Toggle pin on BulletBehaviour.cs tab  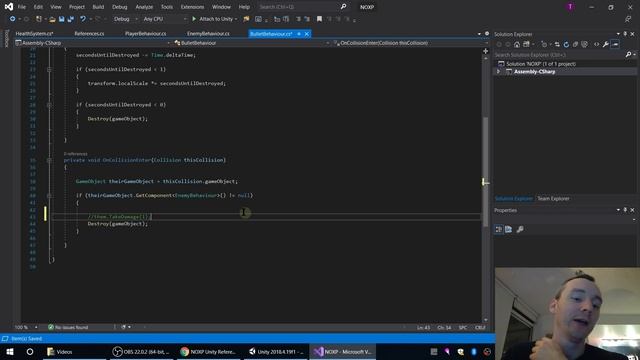(299, 34)
